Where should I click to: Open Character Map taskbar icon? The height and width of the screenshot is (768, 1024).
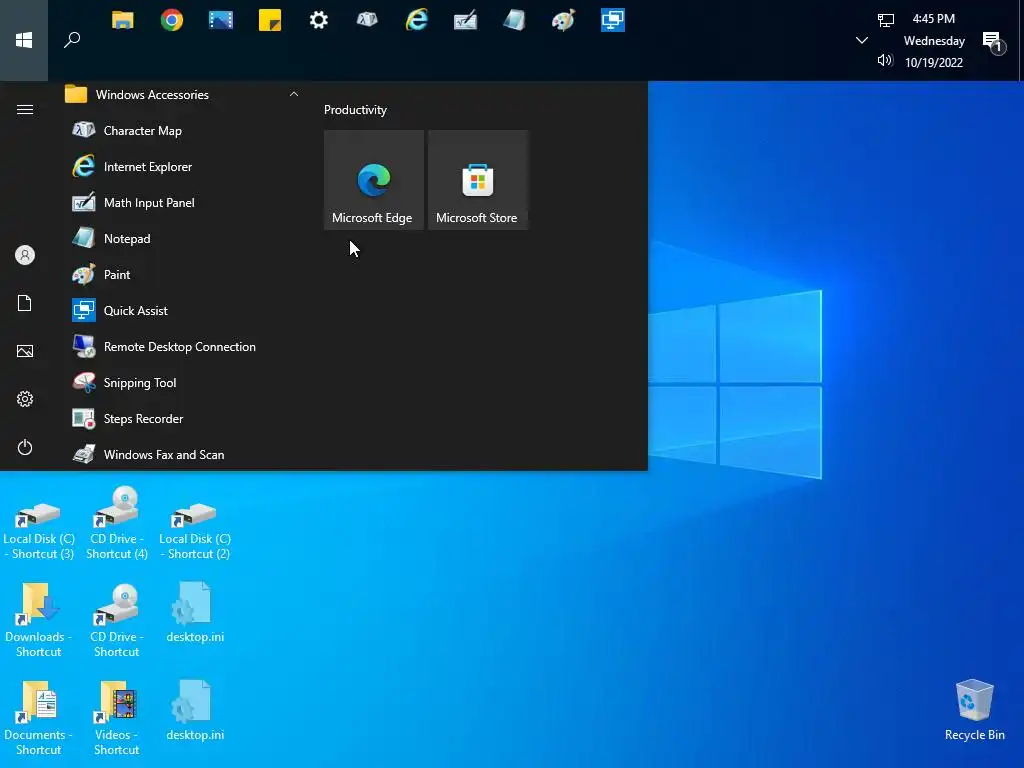pyautogui.click(x=367, y=20)
